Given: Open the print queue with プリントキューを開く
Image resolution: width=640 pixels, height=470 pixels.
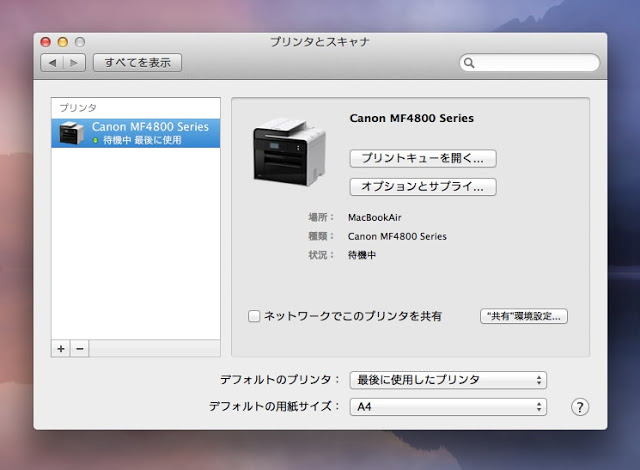Looking at the screenshot, I should coord(423,158).
